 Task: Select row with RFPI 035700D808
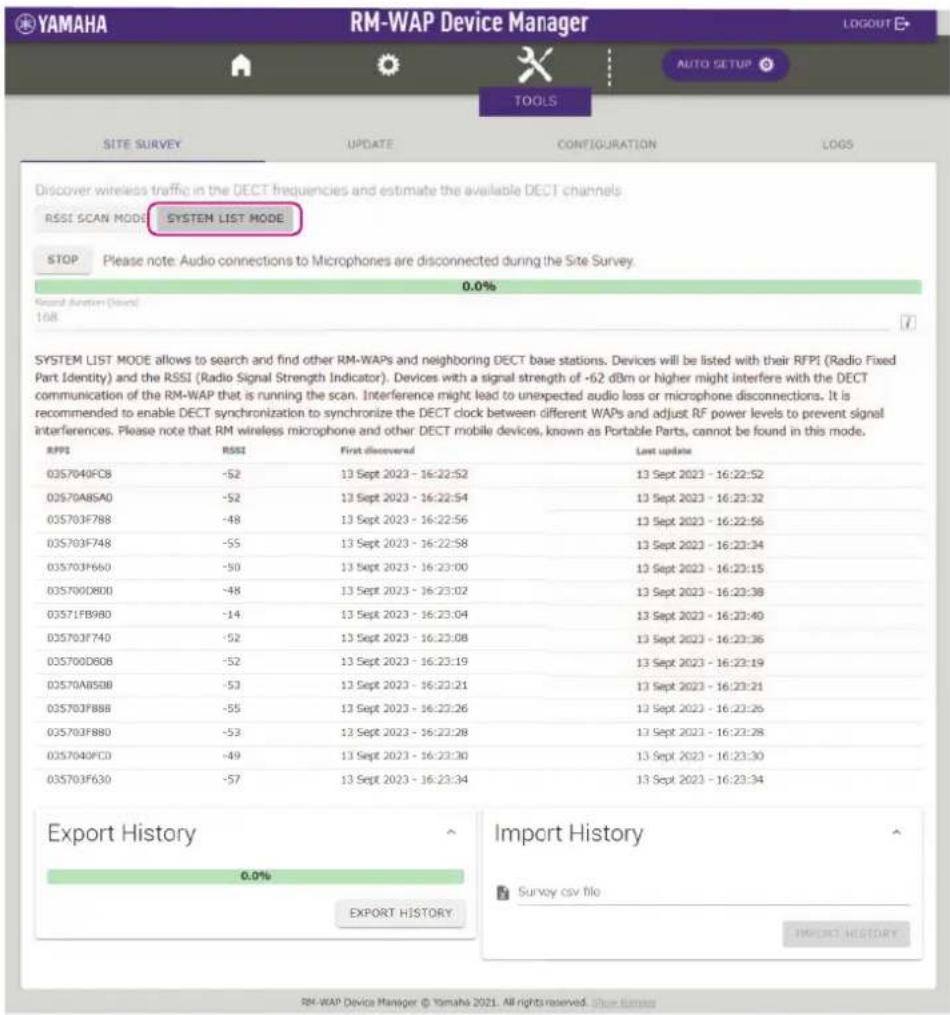coord(478,662)
